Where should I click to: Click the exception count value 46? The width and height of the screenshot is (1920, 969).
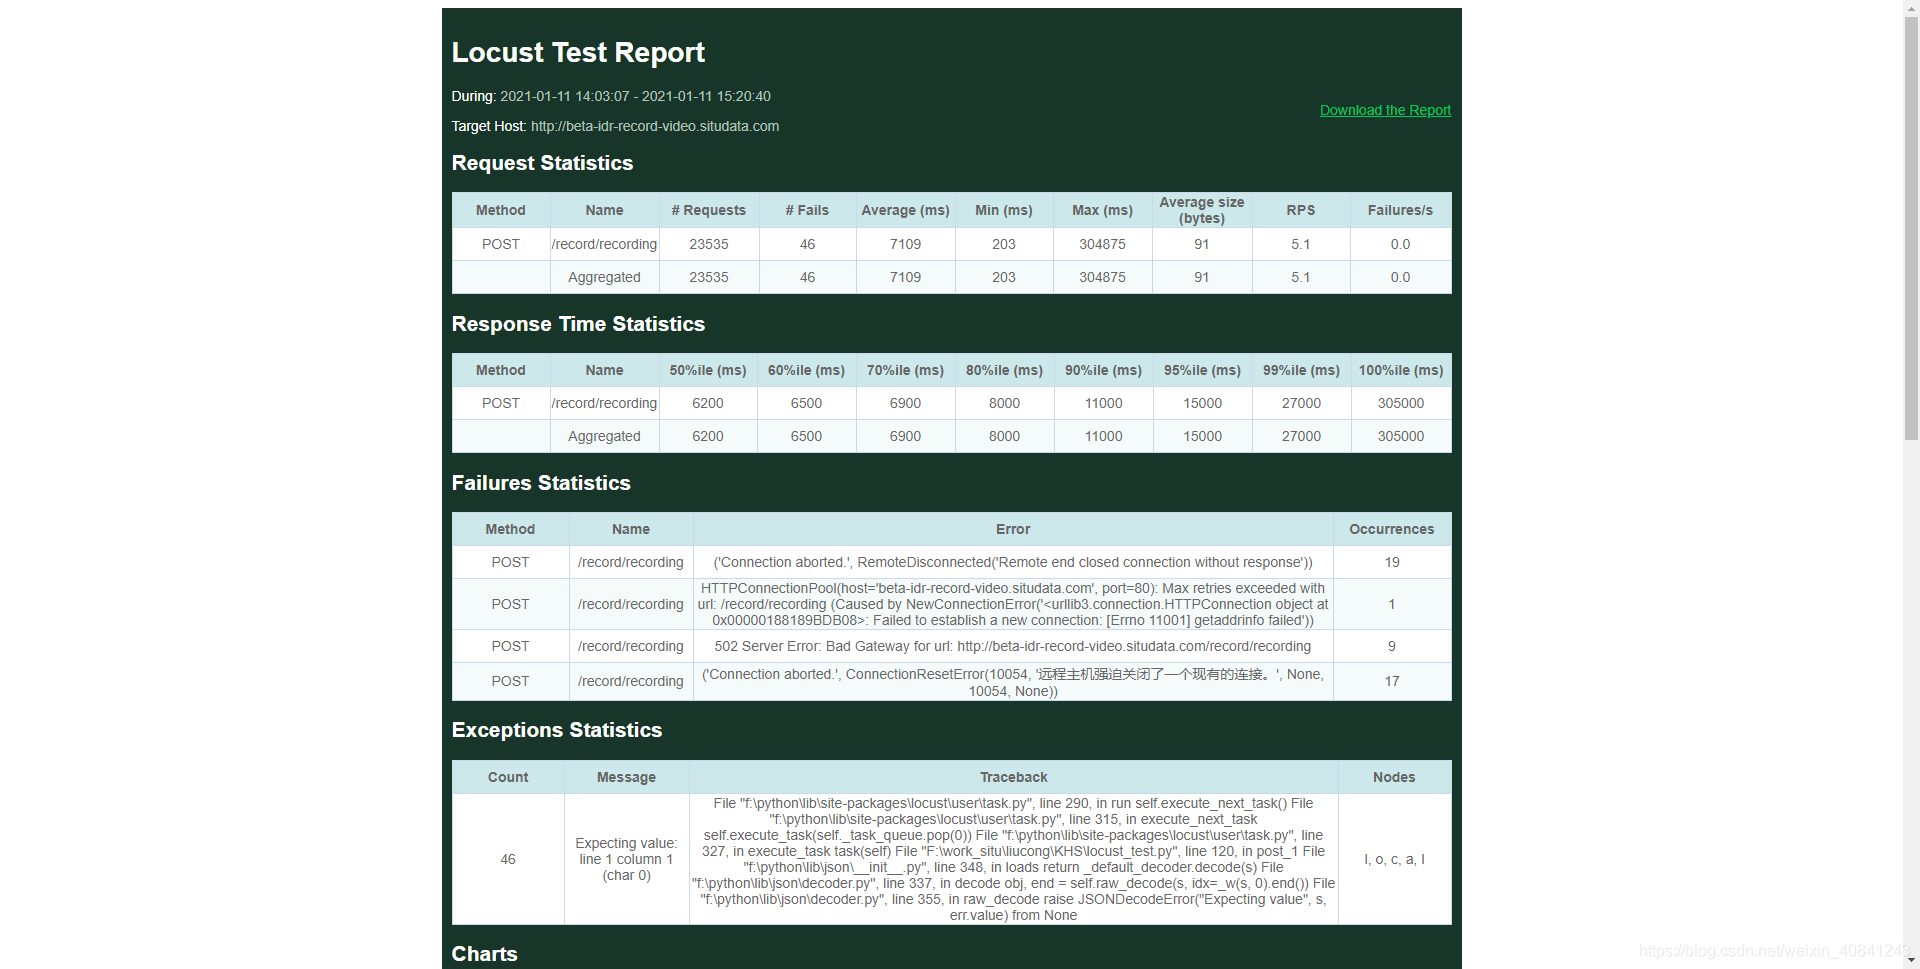coord(508,859)
